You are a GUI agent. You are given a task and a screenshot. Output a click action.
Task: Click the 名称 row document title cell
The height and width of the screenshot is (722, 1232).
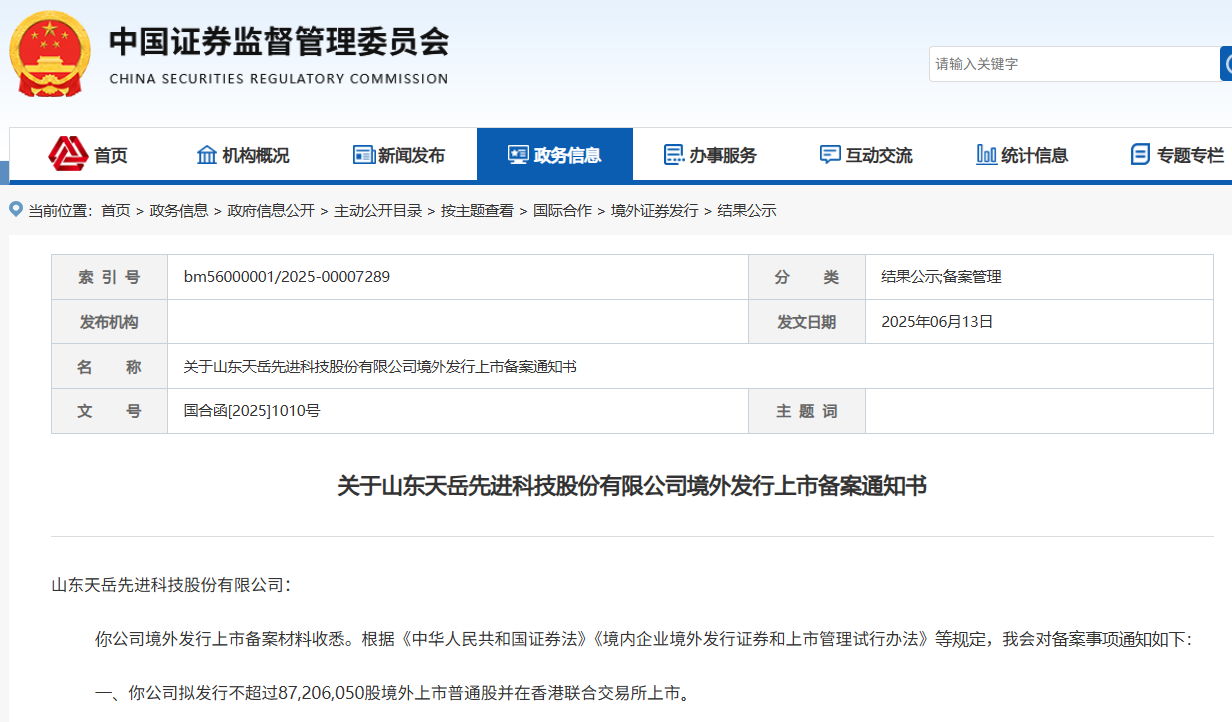click(x=690, y=367)
